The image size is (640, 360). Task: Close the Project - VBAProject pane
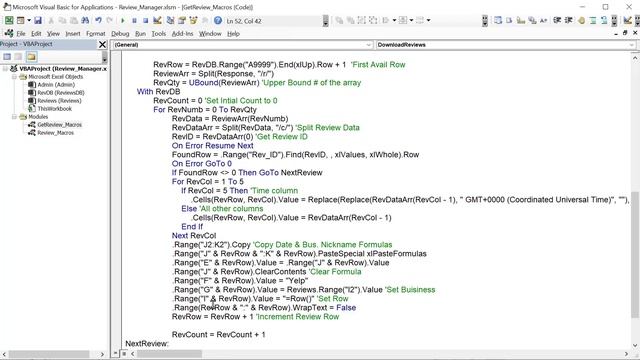(x=102, y=44)
